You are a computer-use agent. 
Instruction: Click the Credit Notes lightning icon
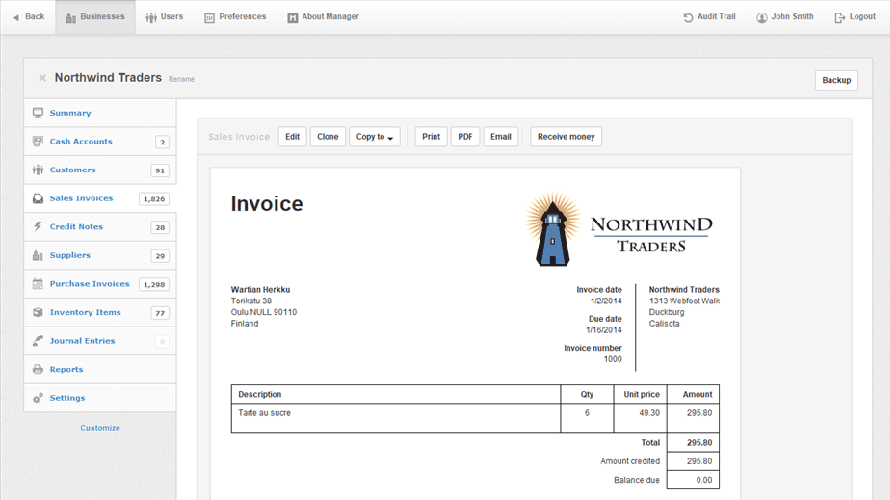point(38,227)
